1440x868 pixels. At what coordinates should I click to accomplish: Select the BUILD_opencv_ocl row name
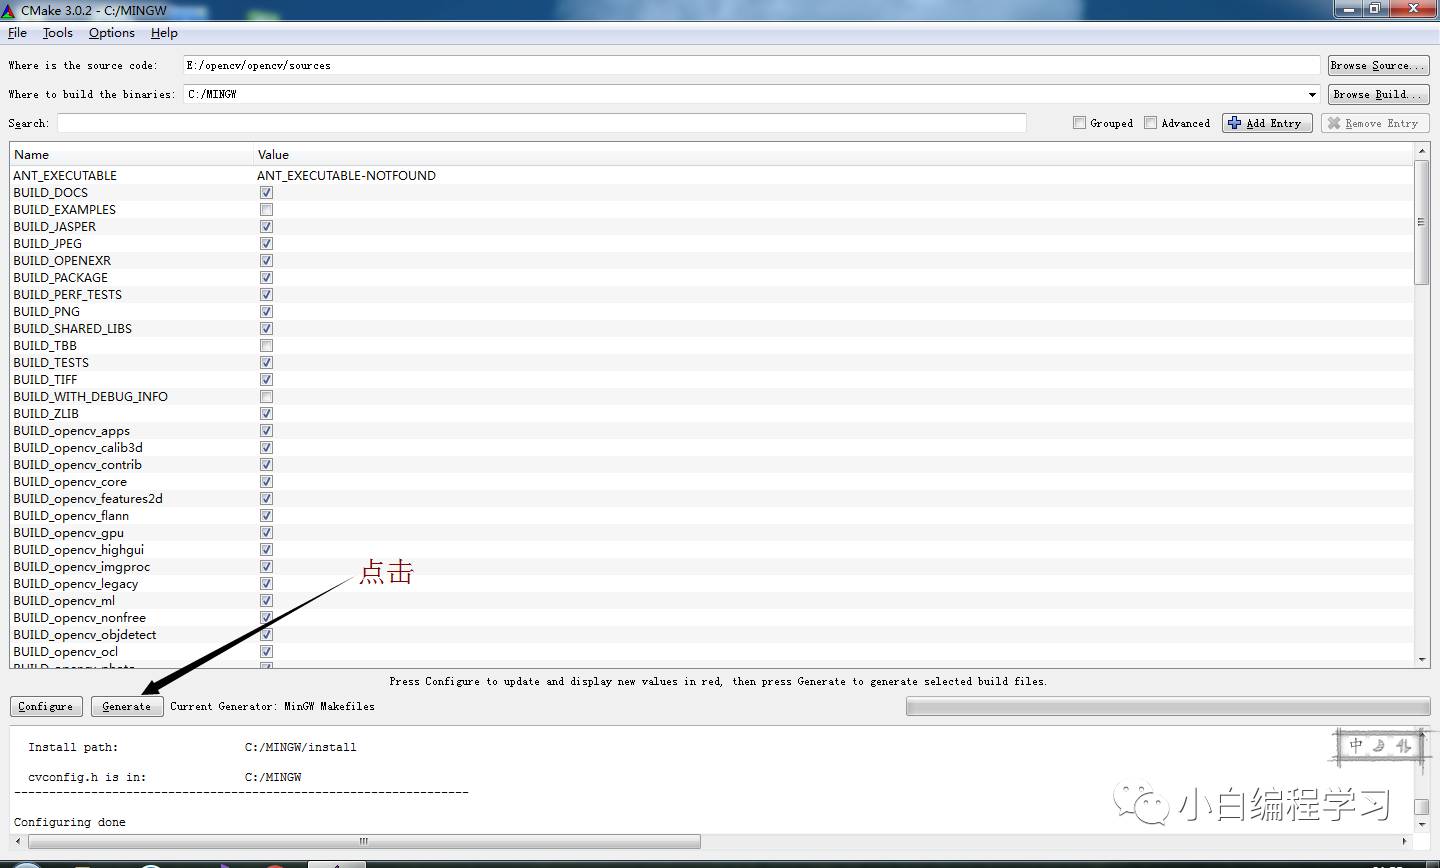click(65, 652)
